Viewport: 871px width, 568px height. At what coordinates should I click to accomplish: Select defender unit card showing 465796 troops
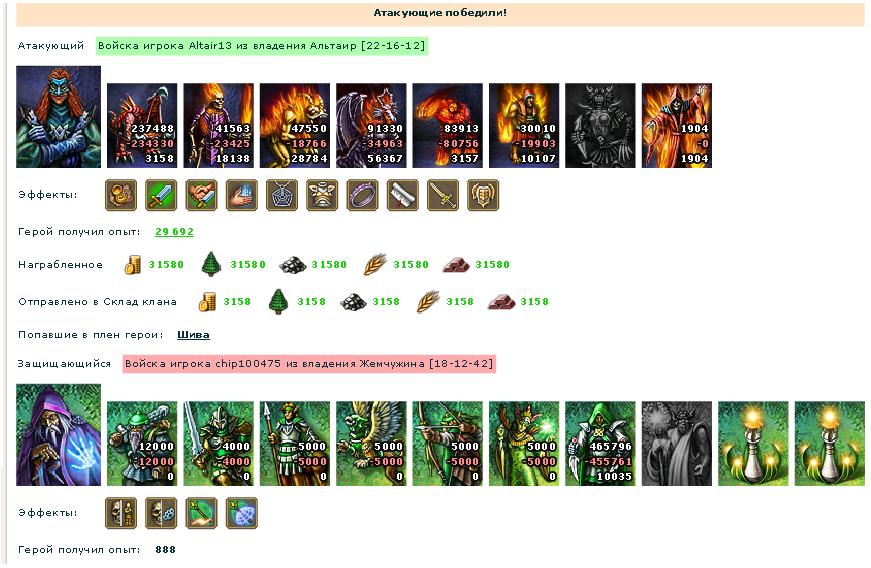click(x=600, y=444)
